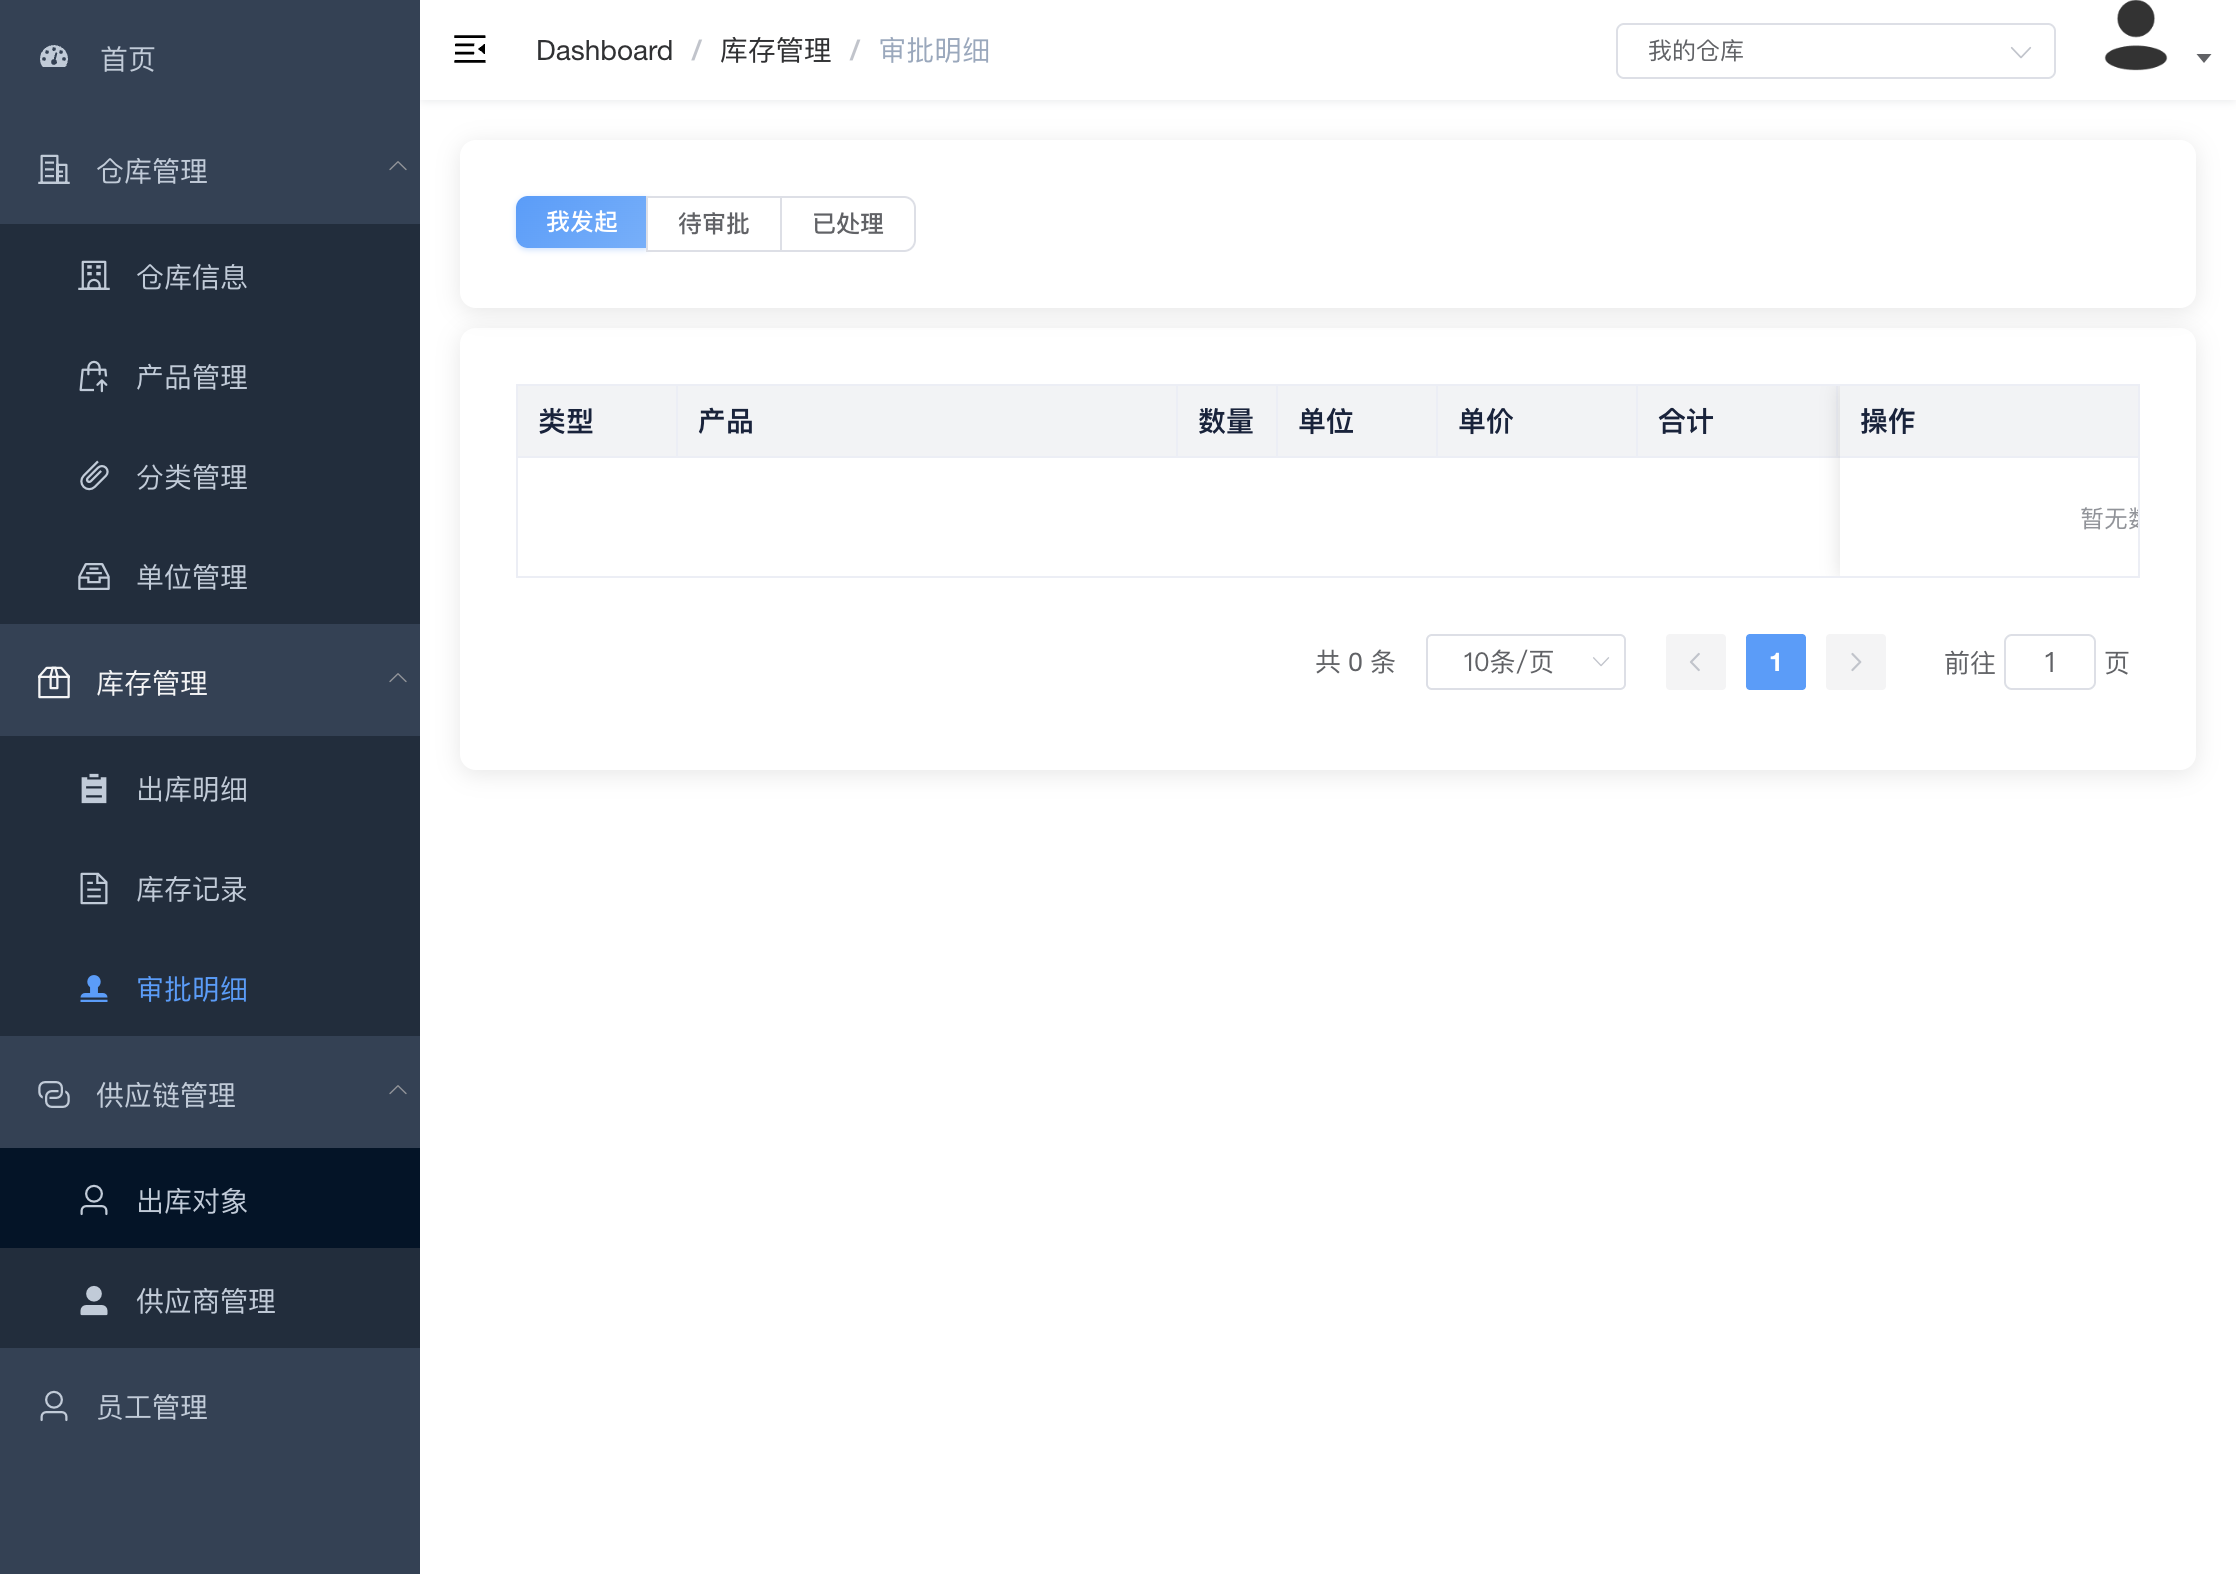Click the document icon for 库存记录
This screenshot has height=1574, width=2236.
point(94,888)
